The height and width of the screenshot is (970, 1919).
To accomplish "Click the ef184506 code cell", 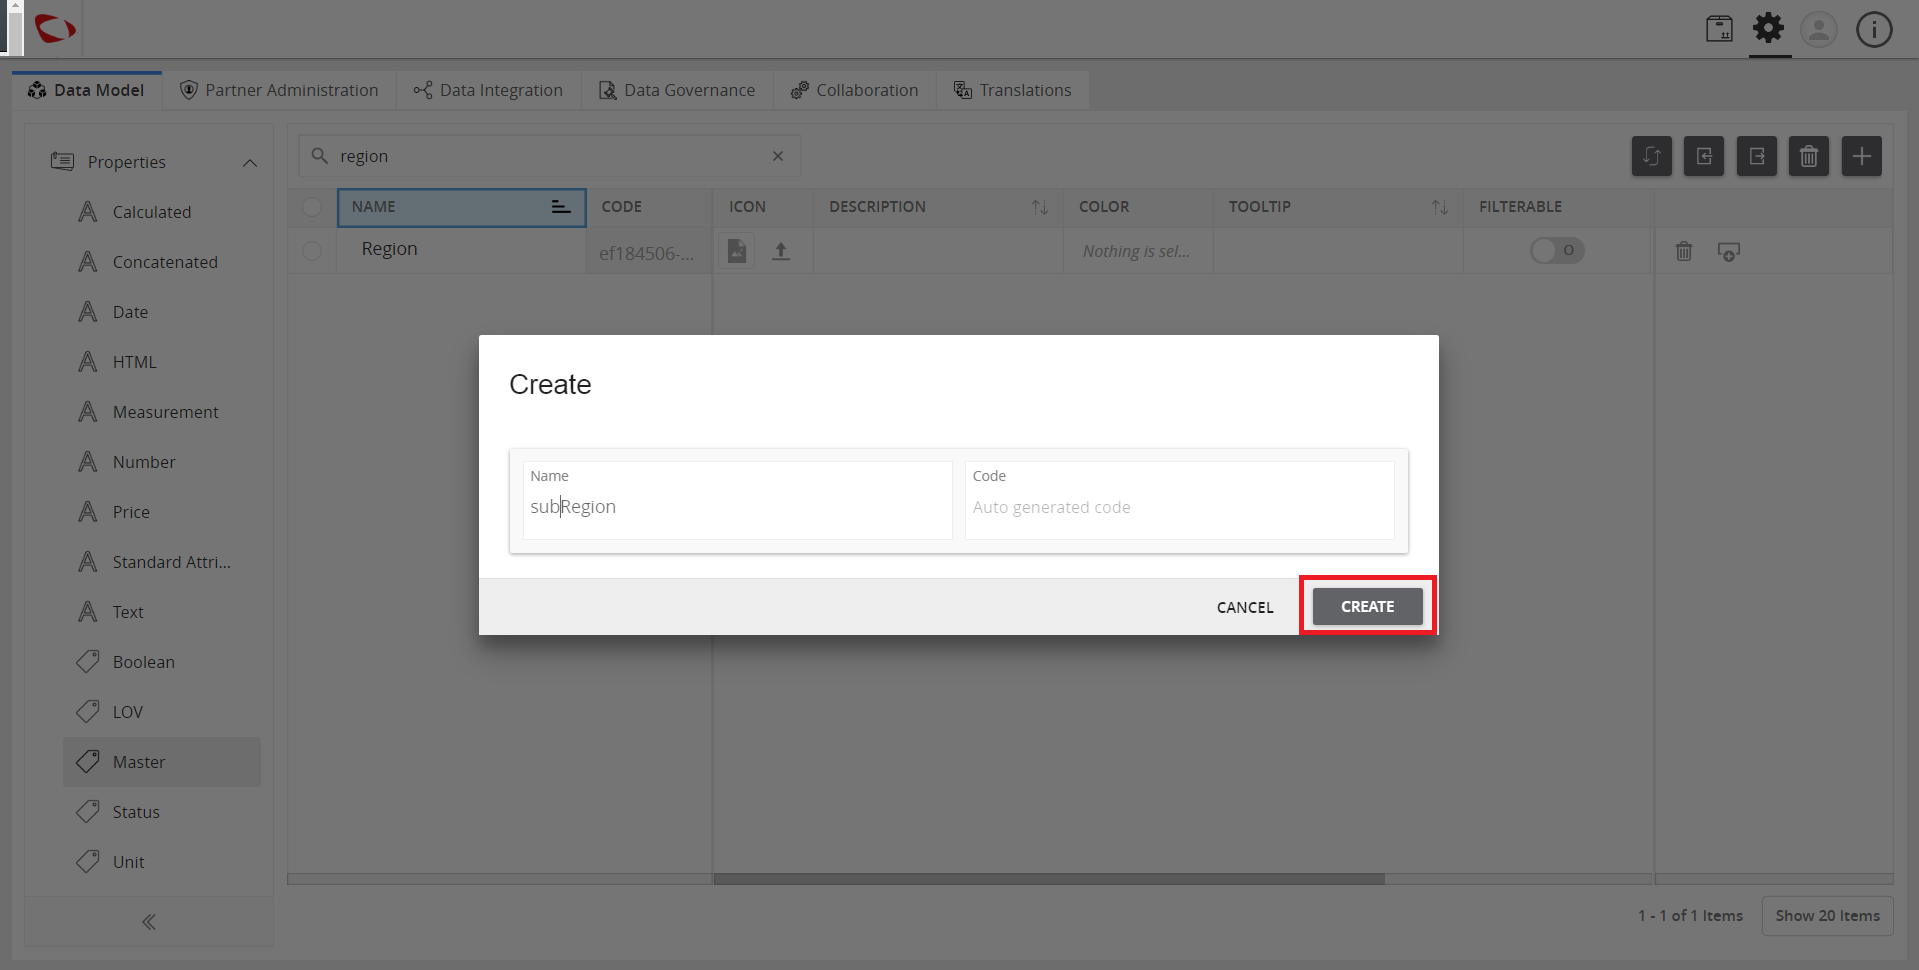I will click(647, 253).
